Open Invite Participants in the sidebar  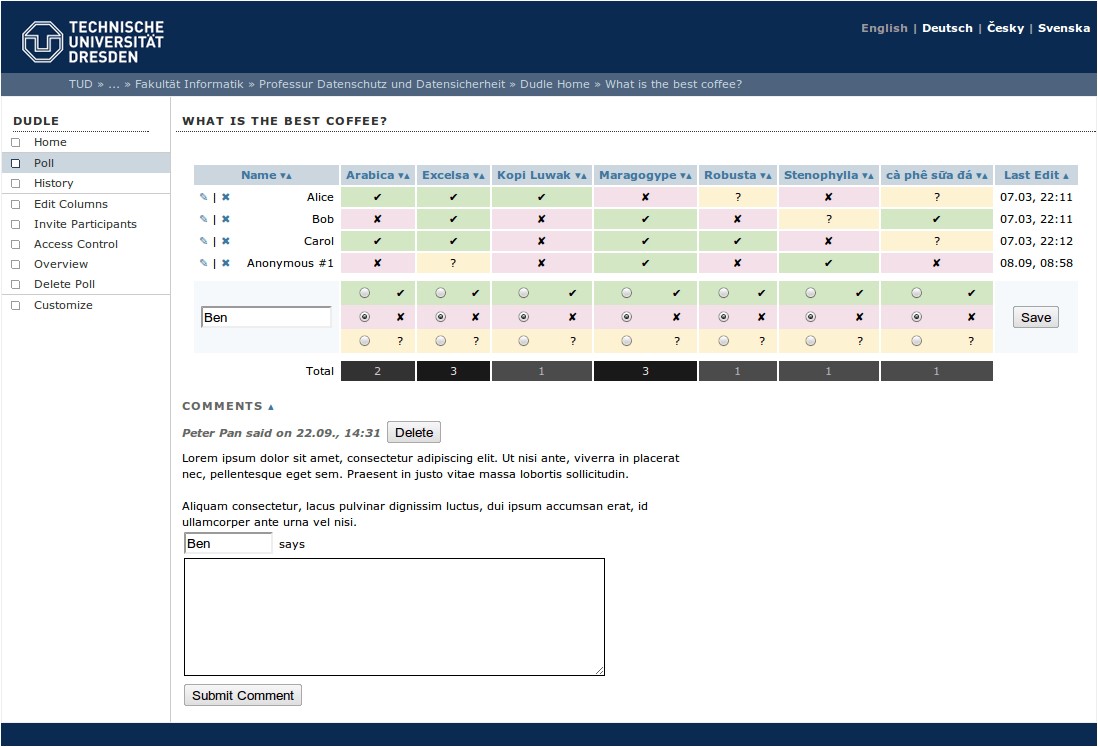[x=85, y=224]
